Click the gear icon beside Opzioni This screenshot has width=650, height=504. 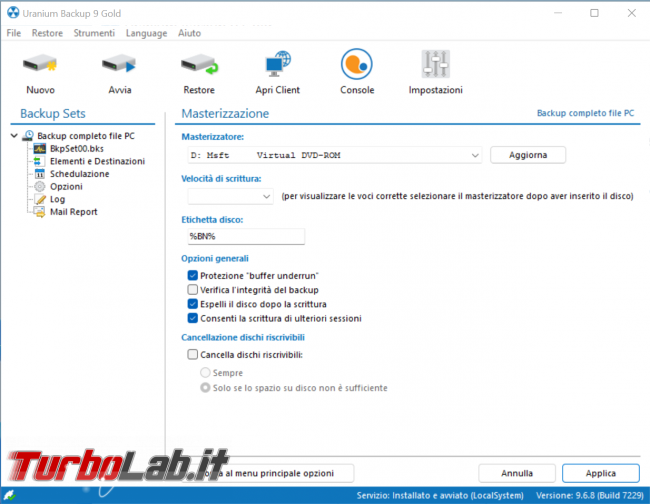tap(39, 187)
